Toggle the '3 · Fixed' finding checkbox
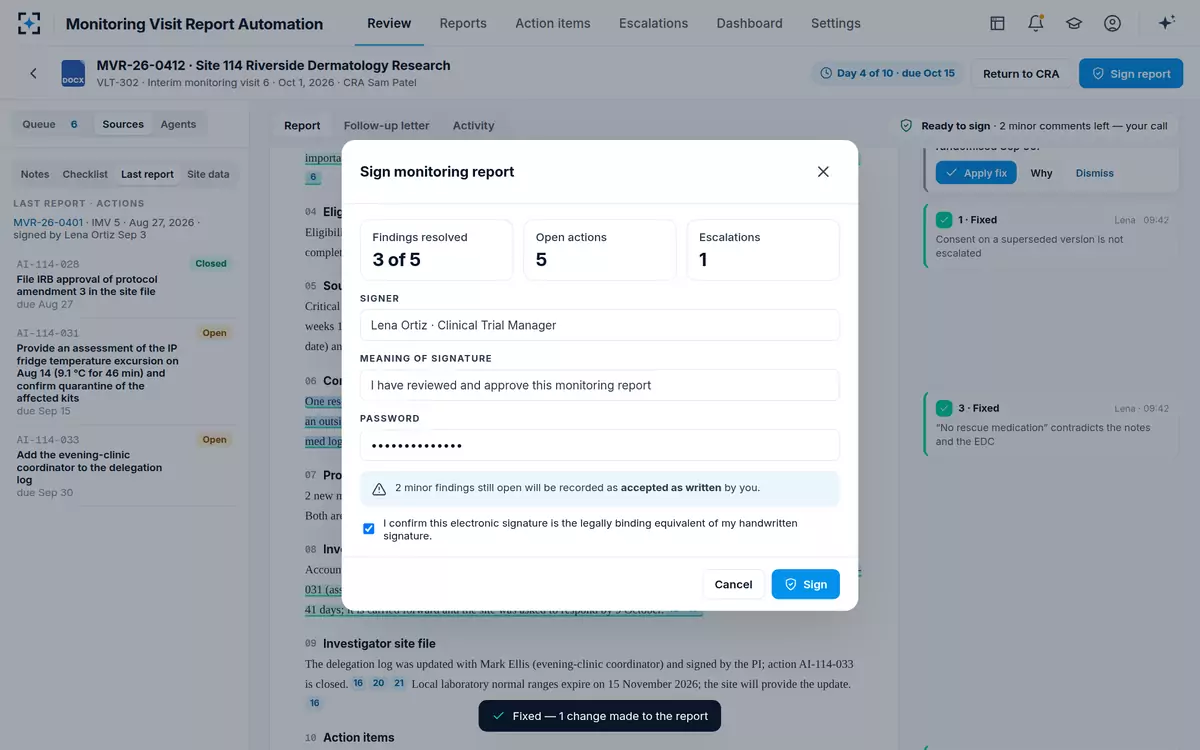The image size is (1200, 750). click(944, 408)
